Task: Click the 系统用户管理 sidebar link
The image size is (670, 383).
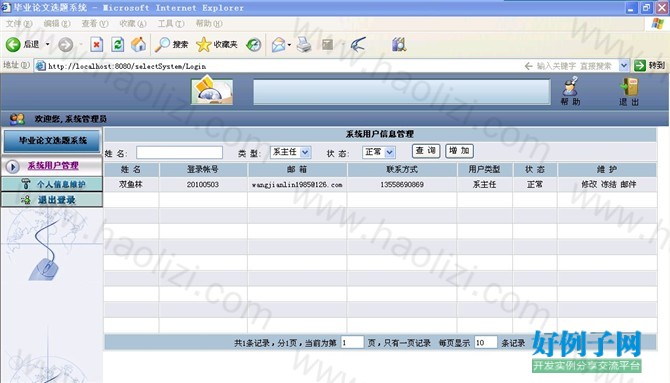Action: coord(53,166)
